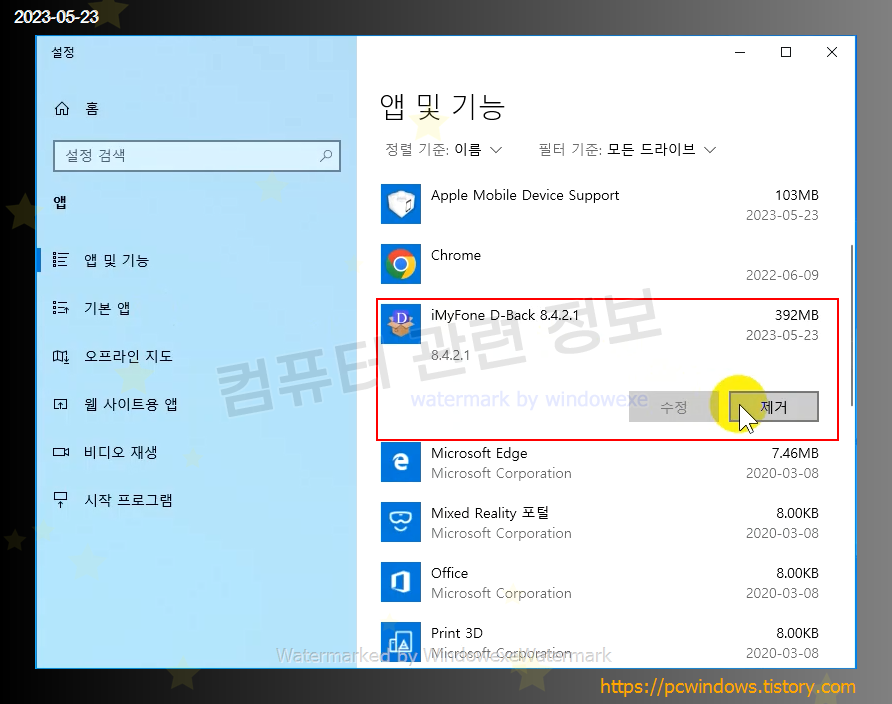The image size is (892, 704).
Task: Go to 웹 사이트용 앱 page
Action: tap(131, 404)
